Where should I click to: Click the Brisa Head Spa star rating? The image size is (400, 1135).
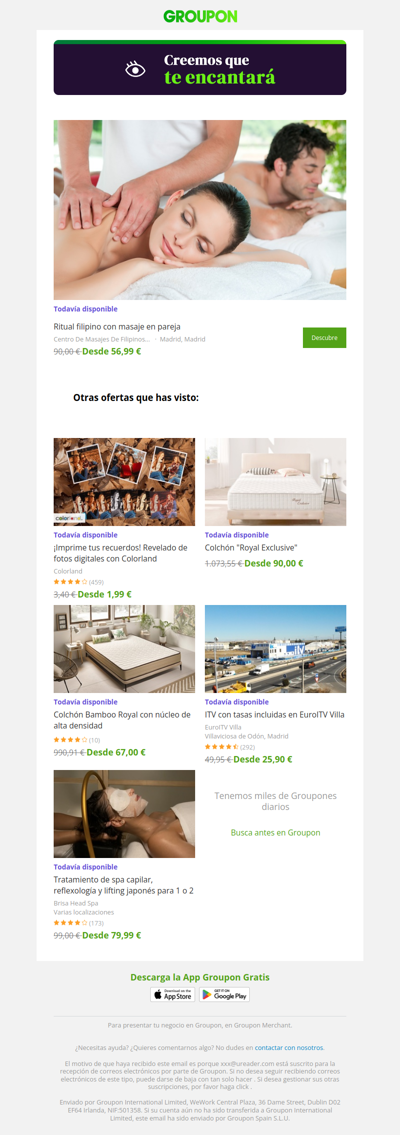[70, 923]
